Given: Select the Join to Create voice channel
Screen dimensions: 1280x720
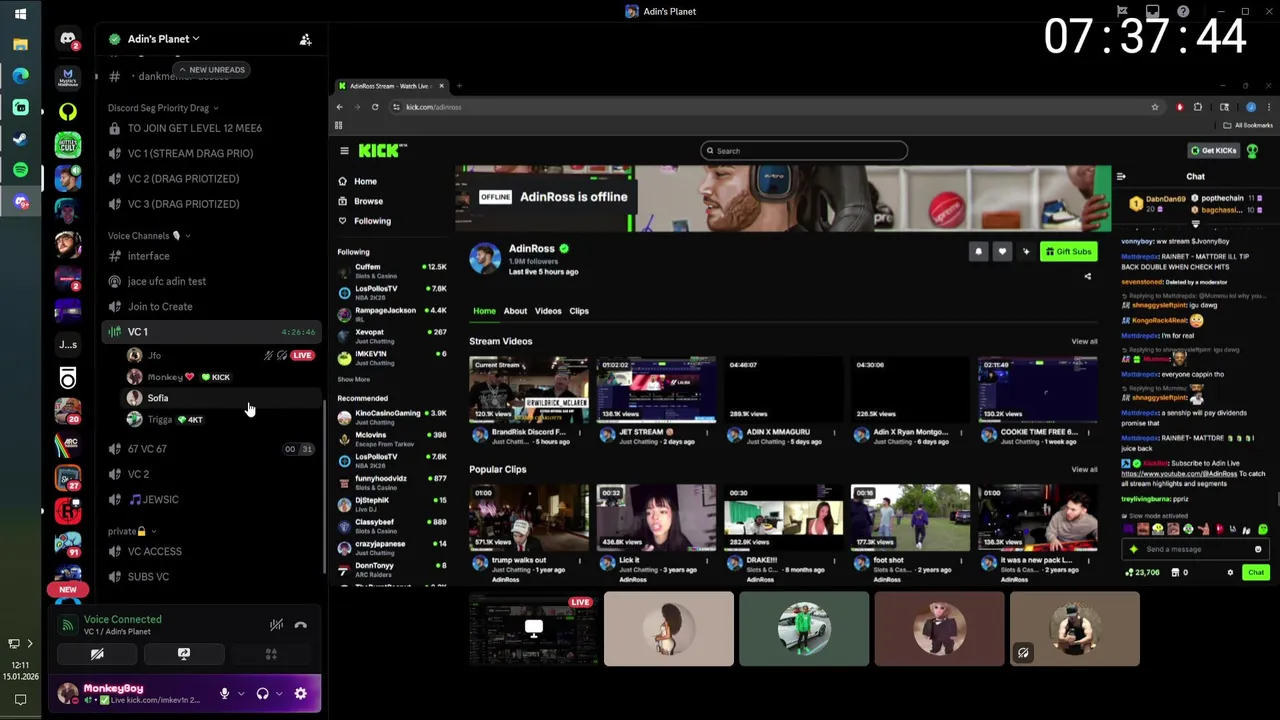Looking at the screenshot, I should (160, 306).
